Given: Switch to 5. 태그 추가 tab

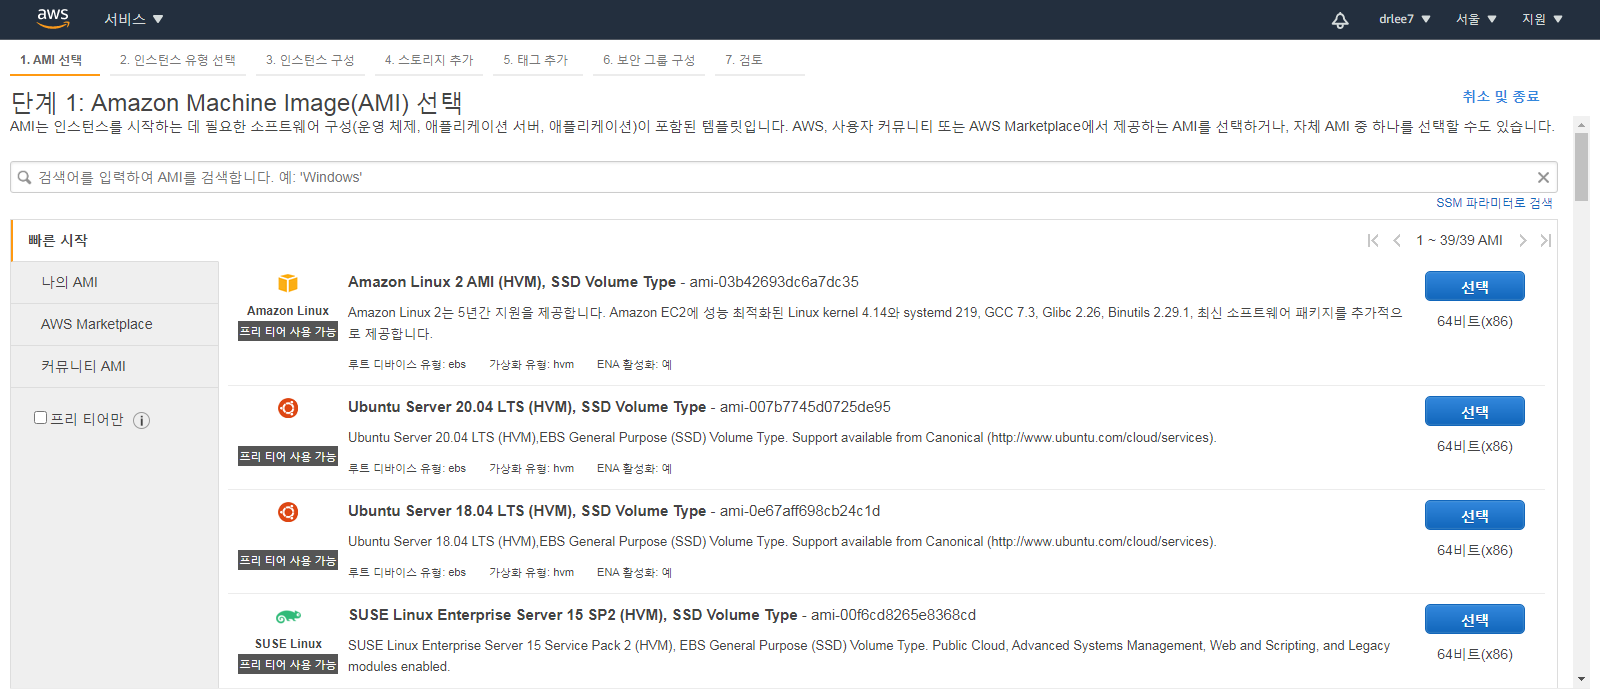Looking at the screenshot, I should (536, 60).
